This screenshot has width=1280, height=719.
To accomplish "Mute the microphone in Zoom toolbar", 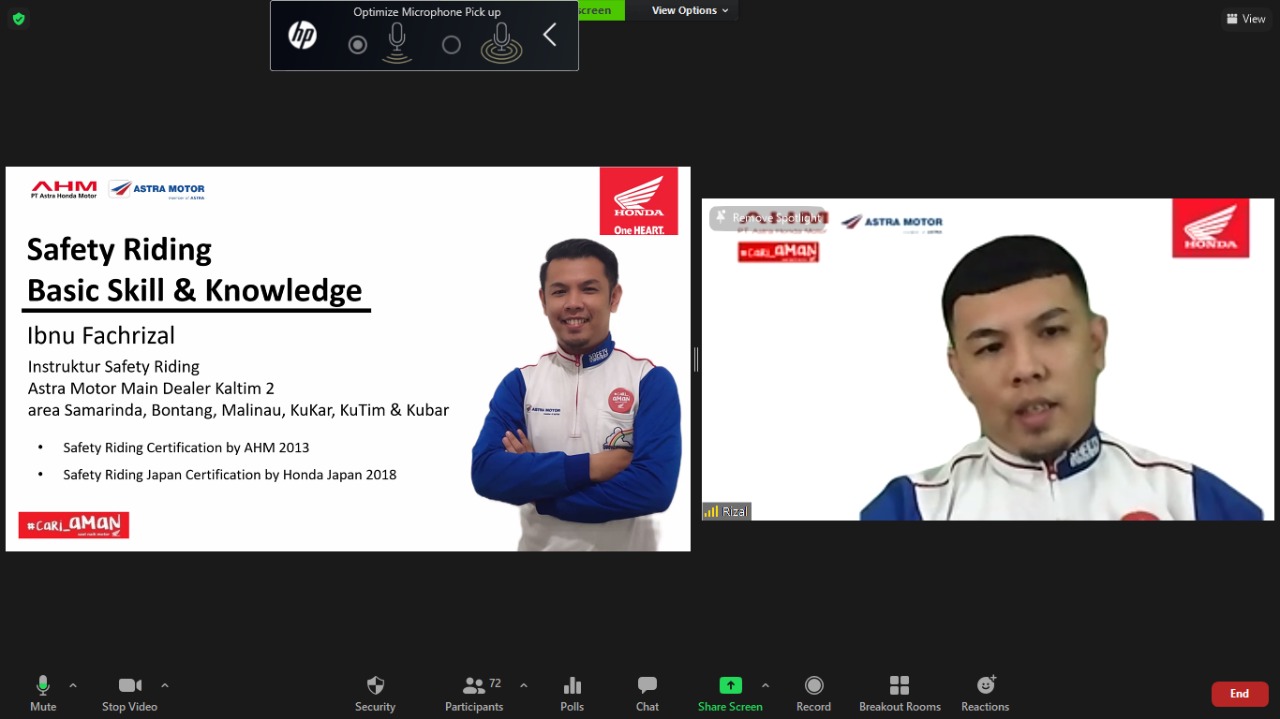I will [x=43, y=693].
